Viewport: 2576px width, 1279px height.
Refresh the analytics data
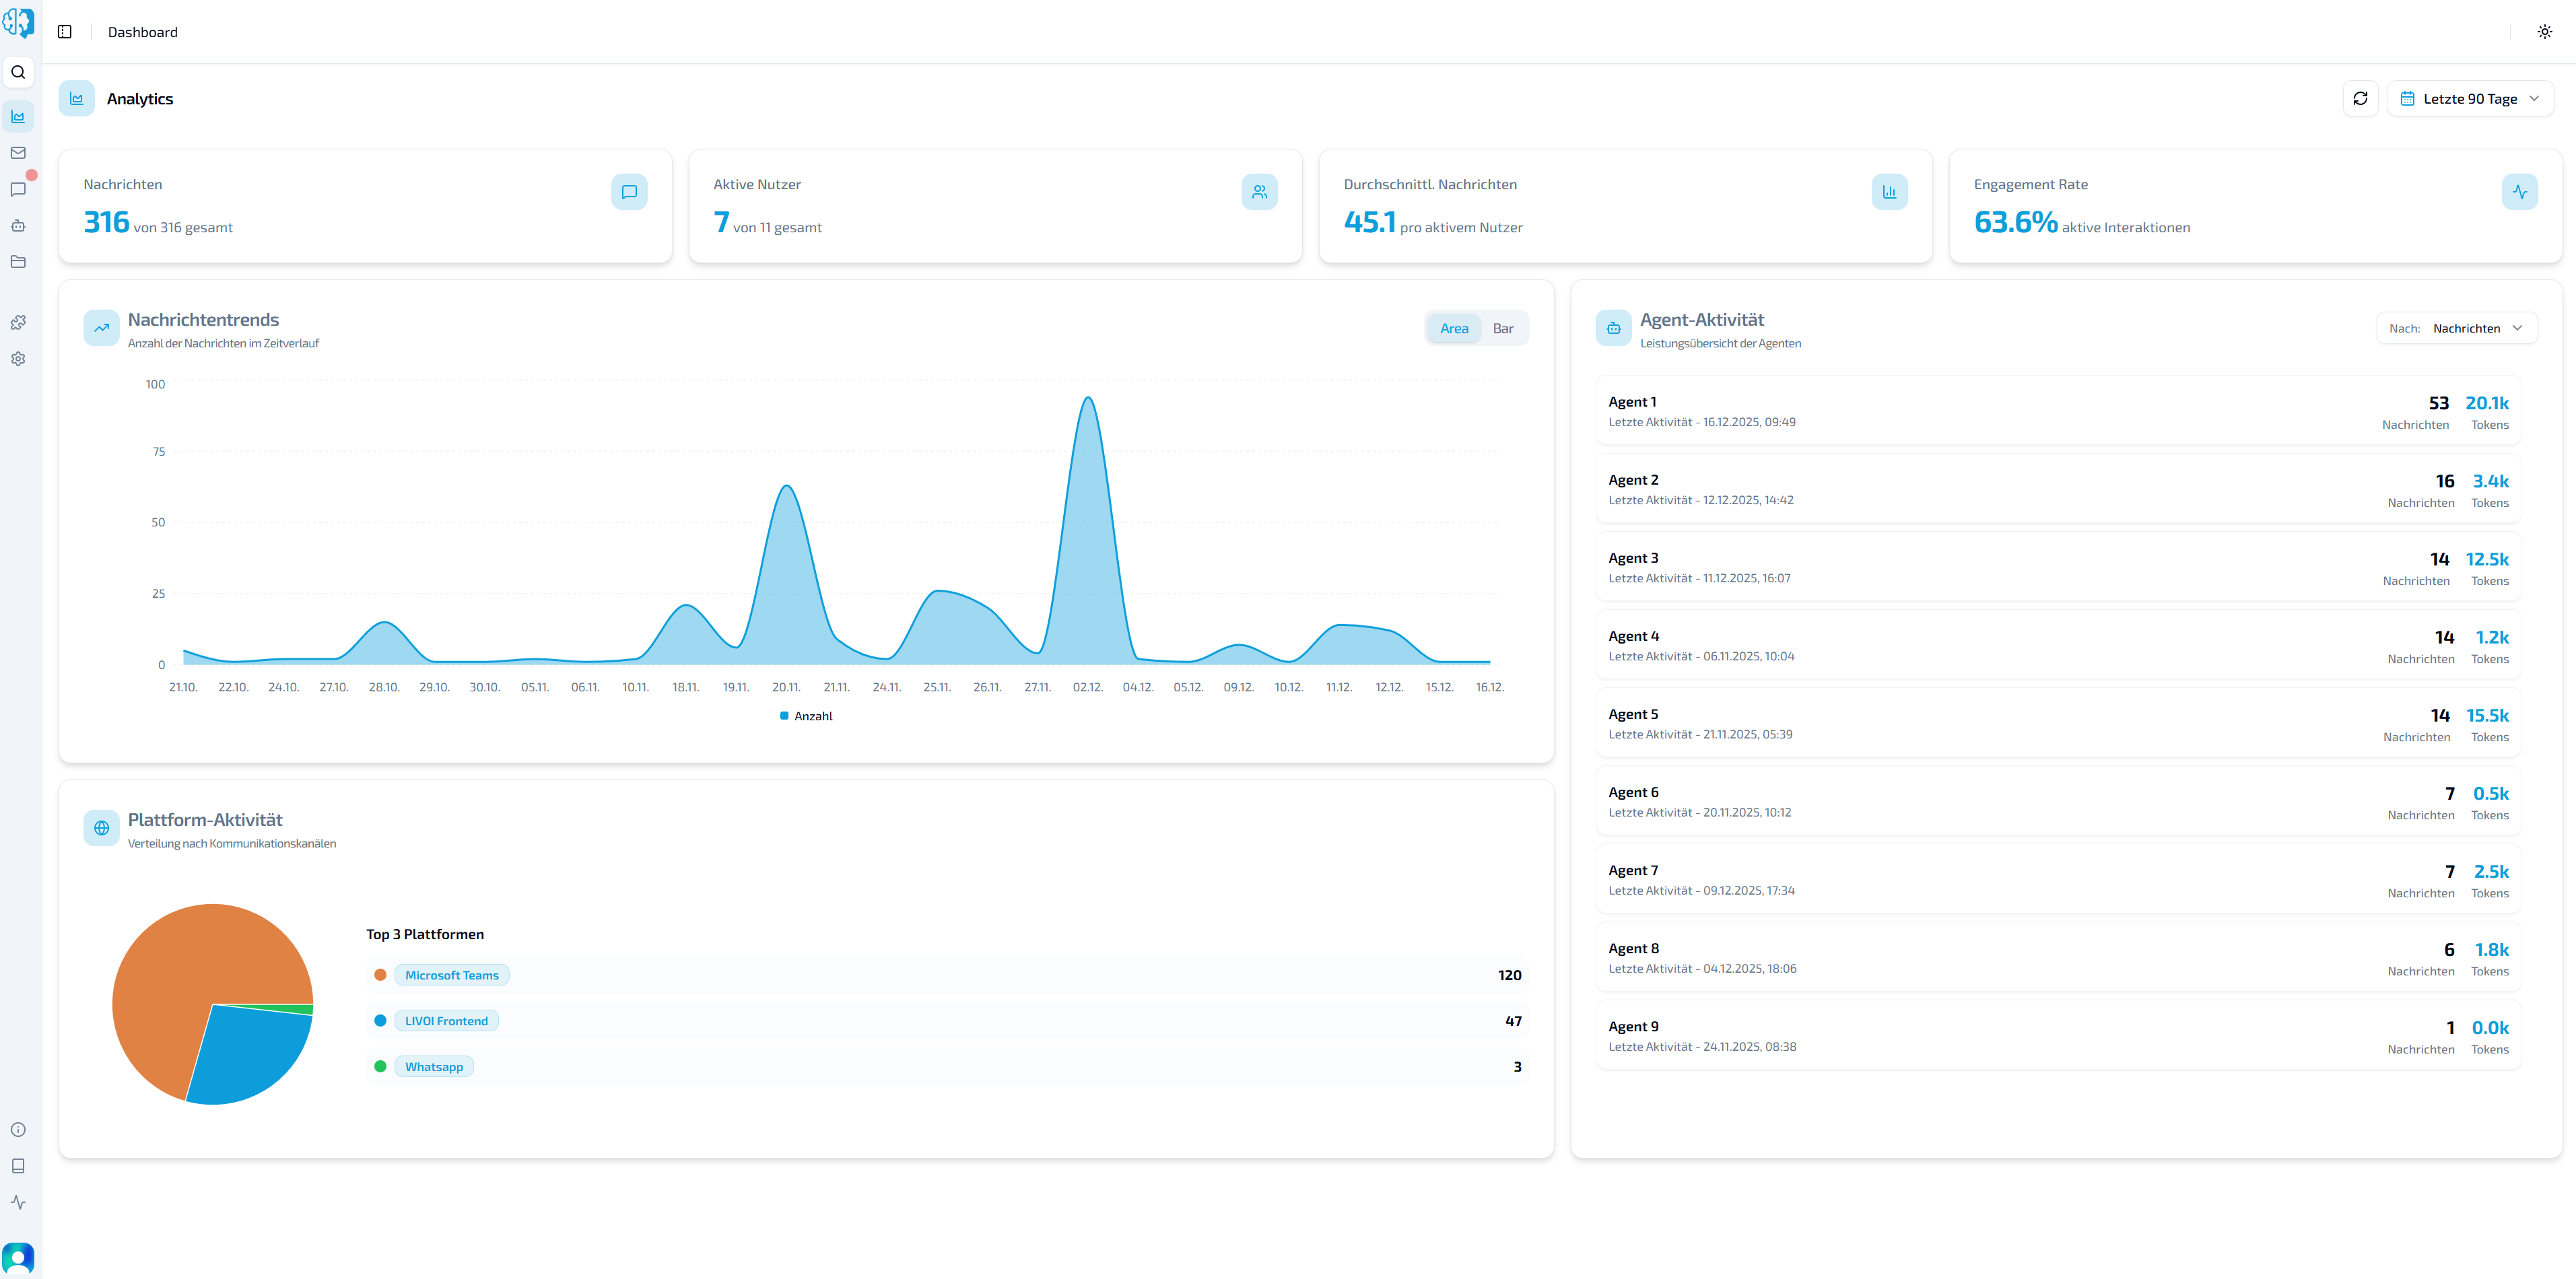(2361, 98)
